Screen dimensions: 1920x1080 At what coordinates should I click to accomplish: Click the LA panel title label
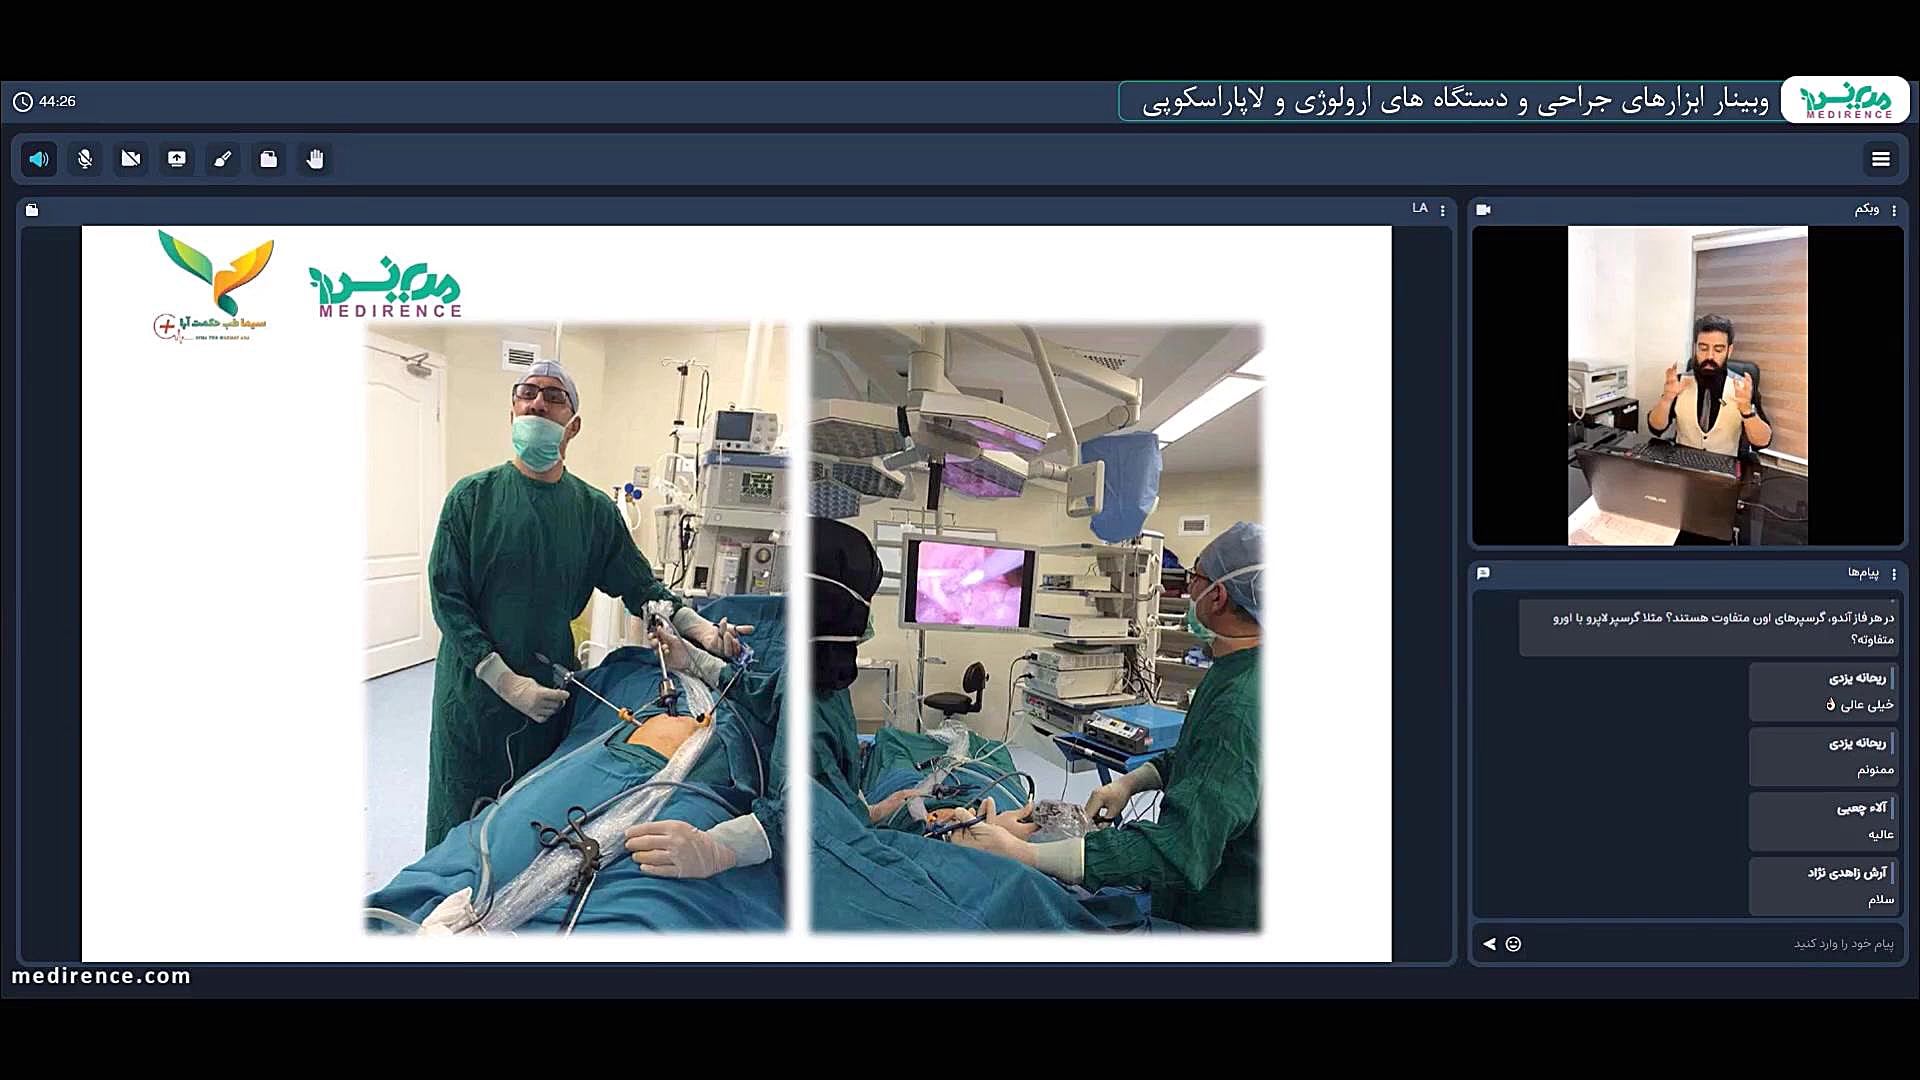[1420, 209]
